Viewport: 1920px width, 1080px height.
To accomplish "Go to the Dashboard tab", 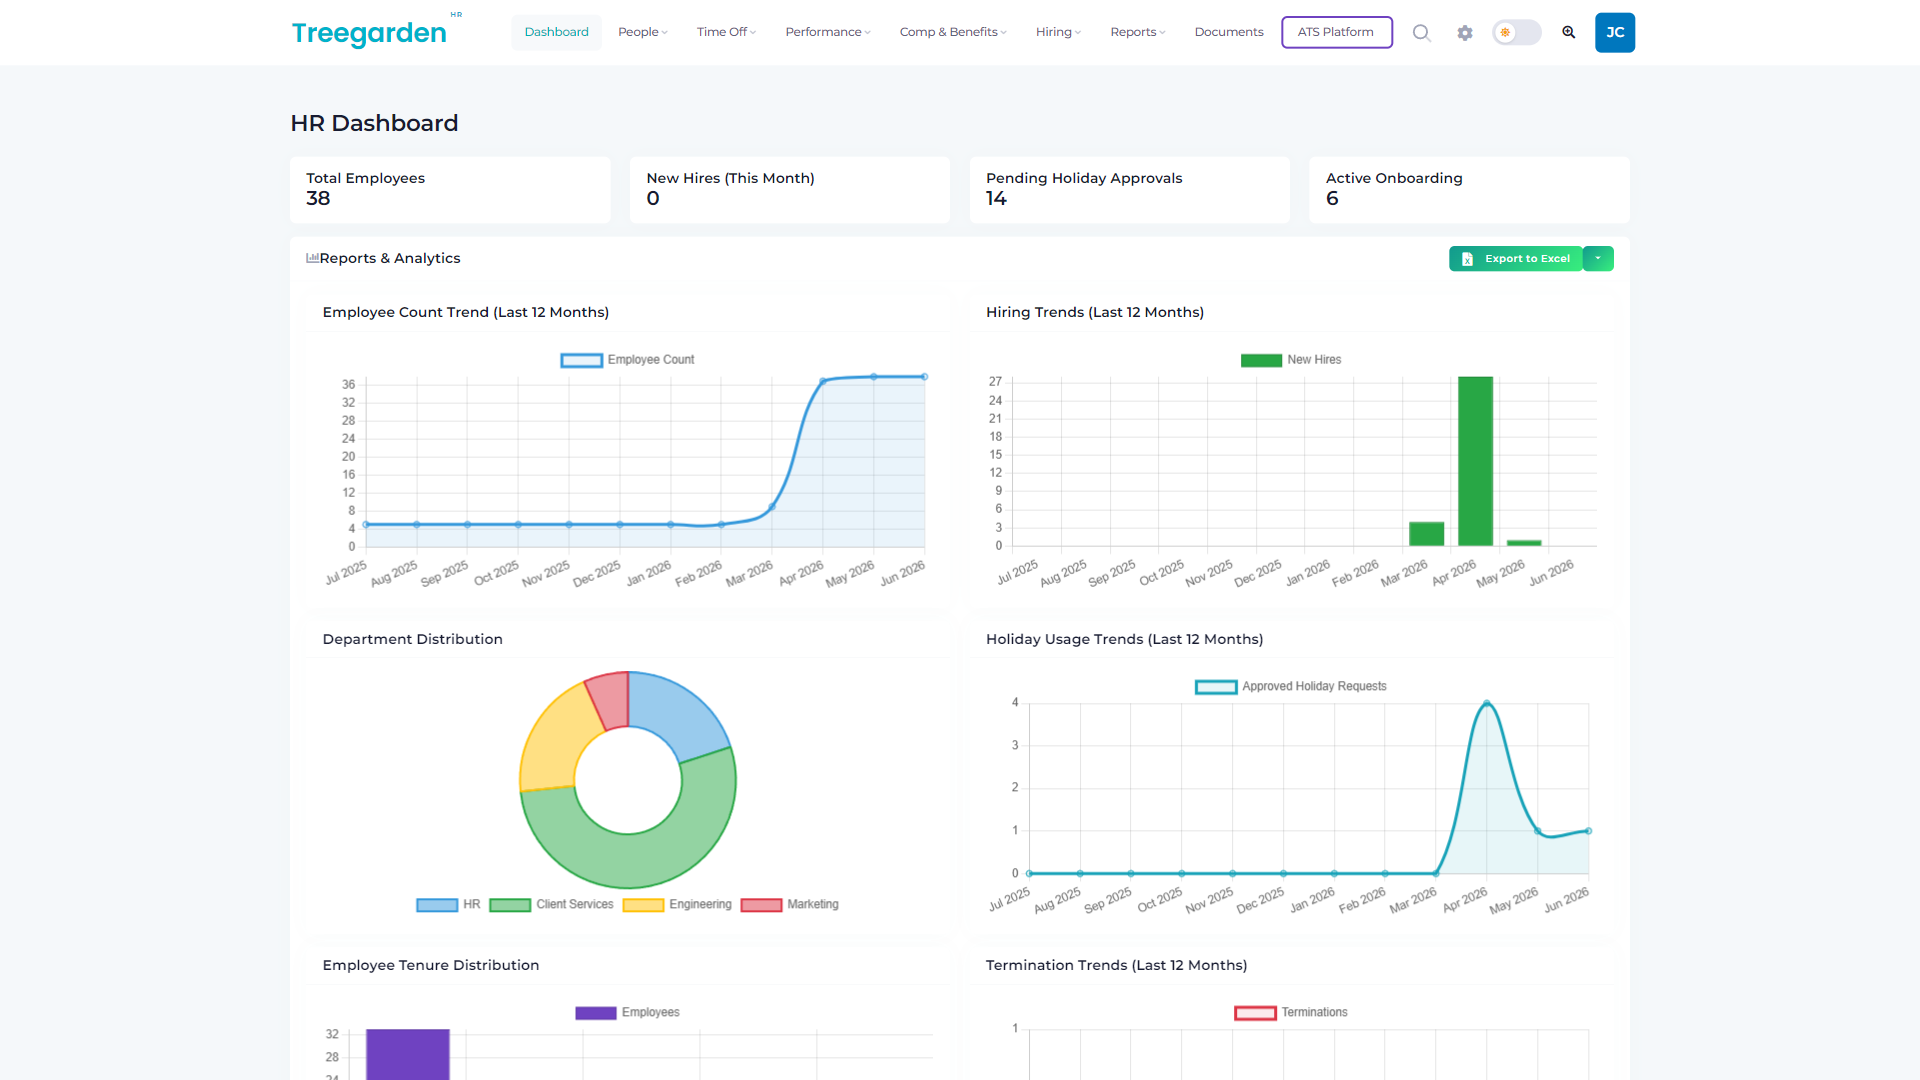I will [x=556, y=32].
